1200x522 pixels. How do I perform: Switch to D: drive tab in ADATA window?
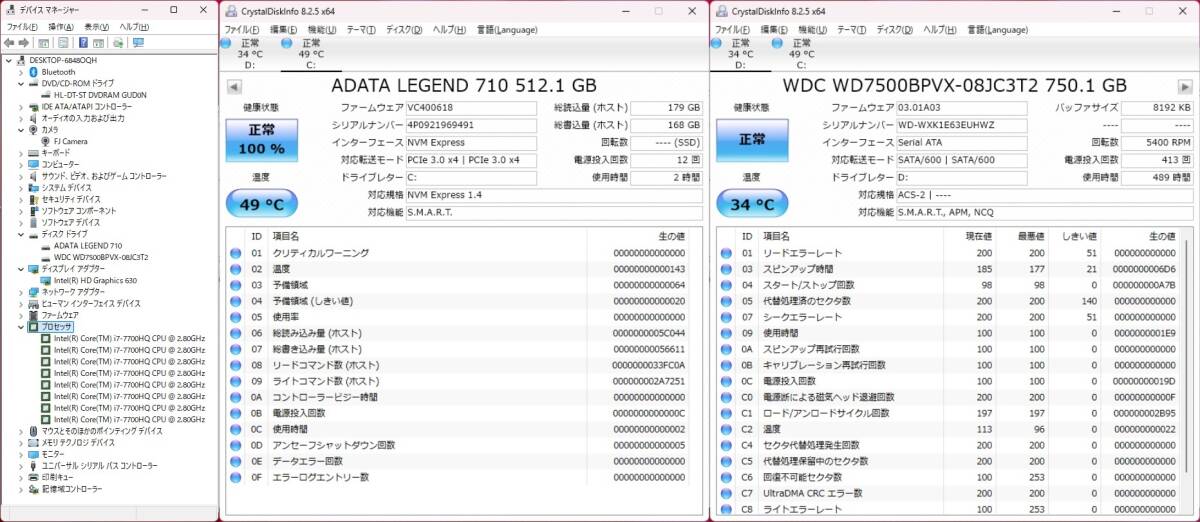pyautogui.click(x=250, y=54)
